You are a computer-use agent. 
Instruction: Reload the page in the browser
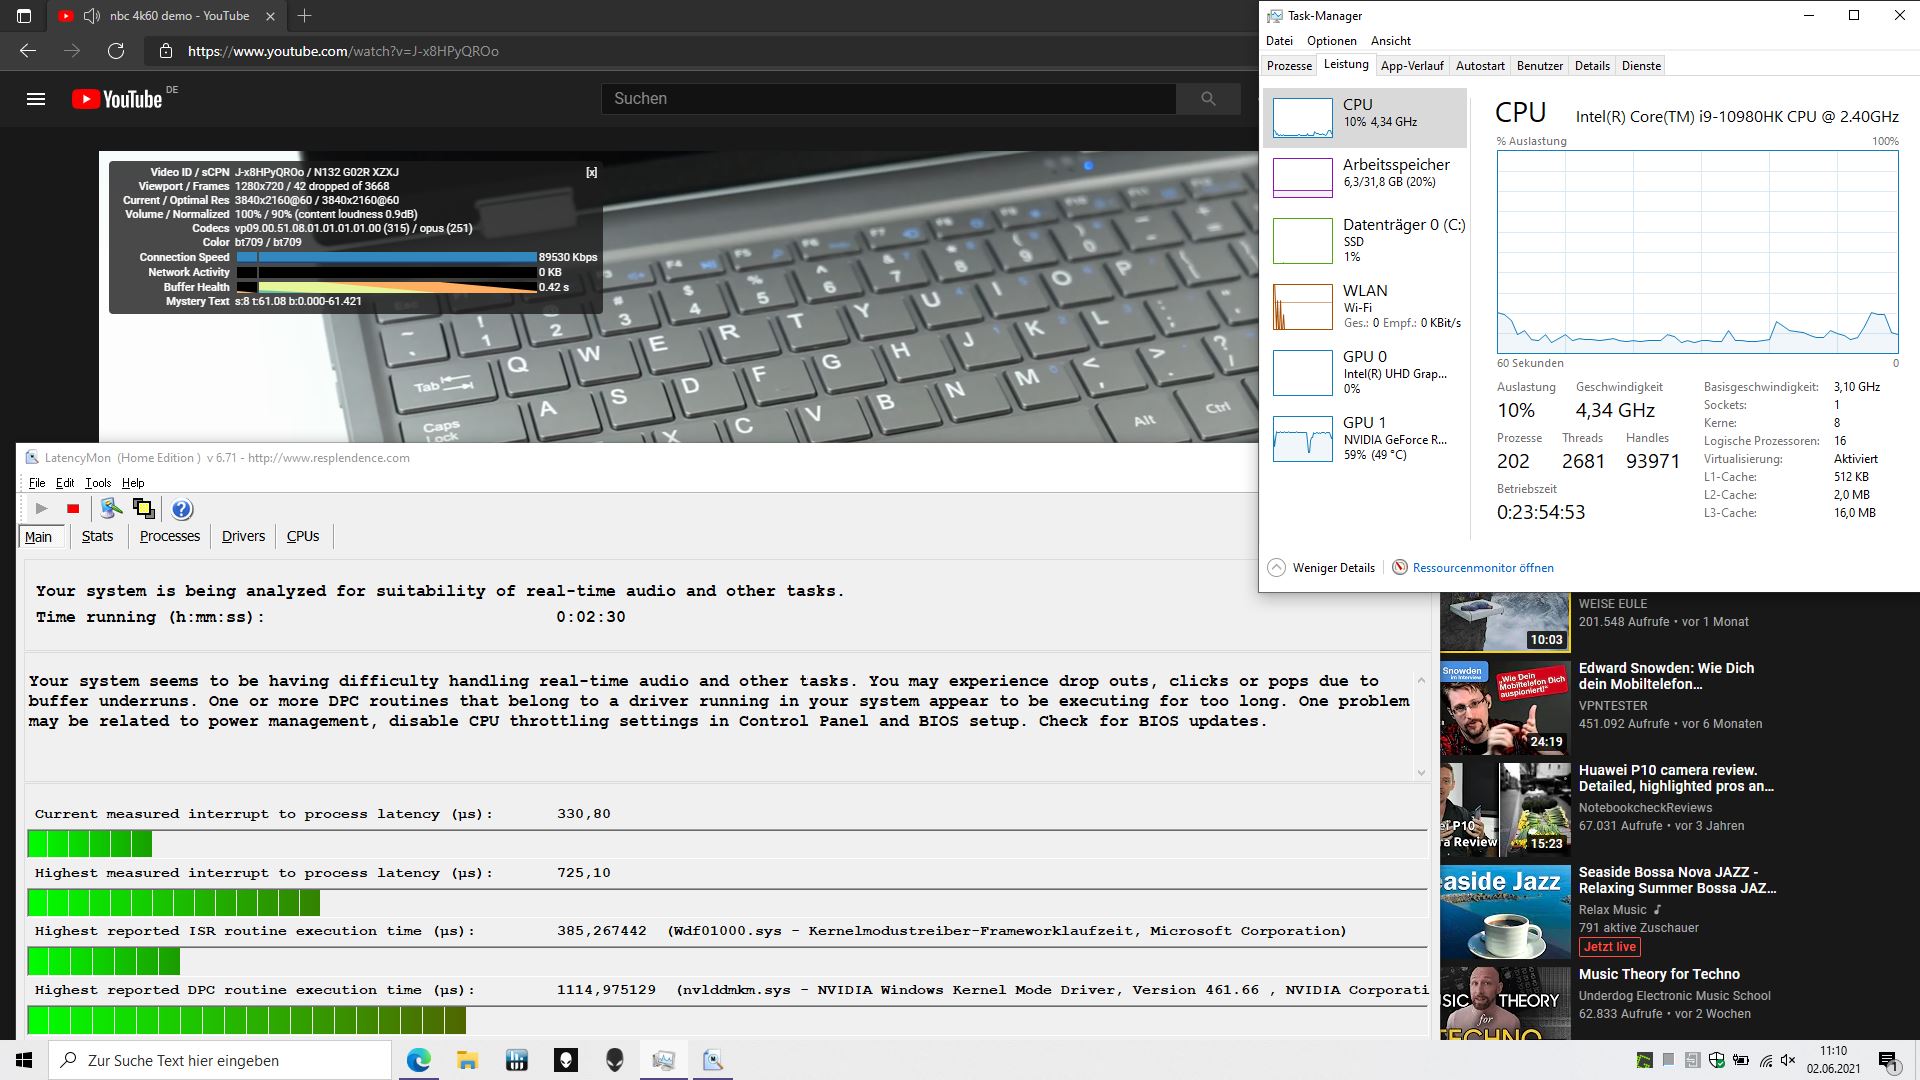click(x=116, y=51)
